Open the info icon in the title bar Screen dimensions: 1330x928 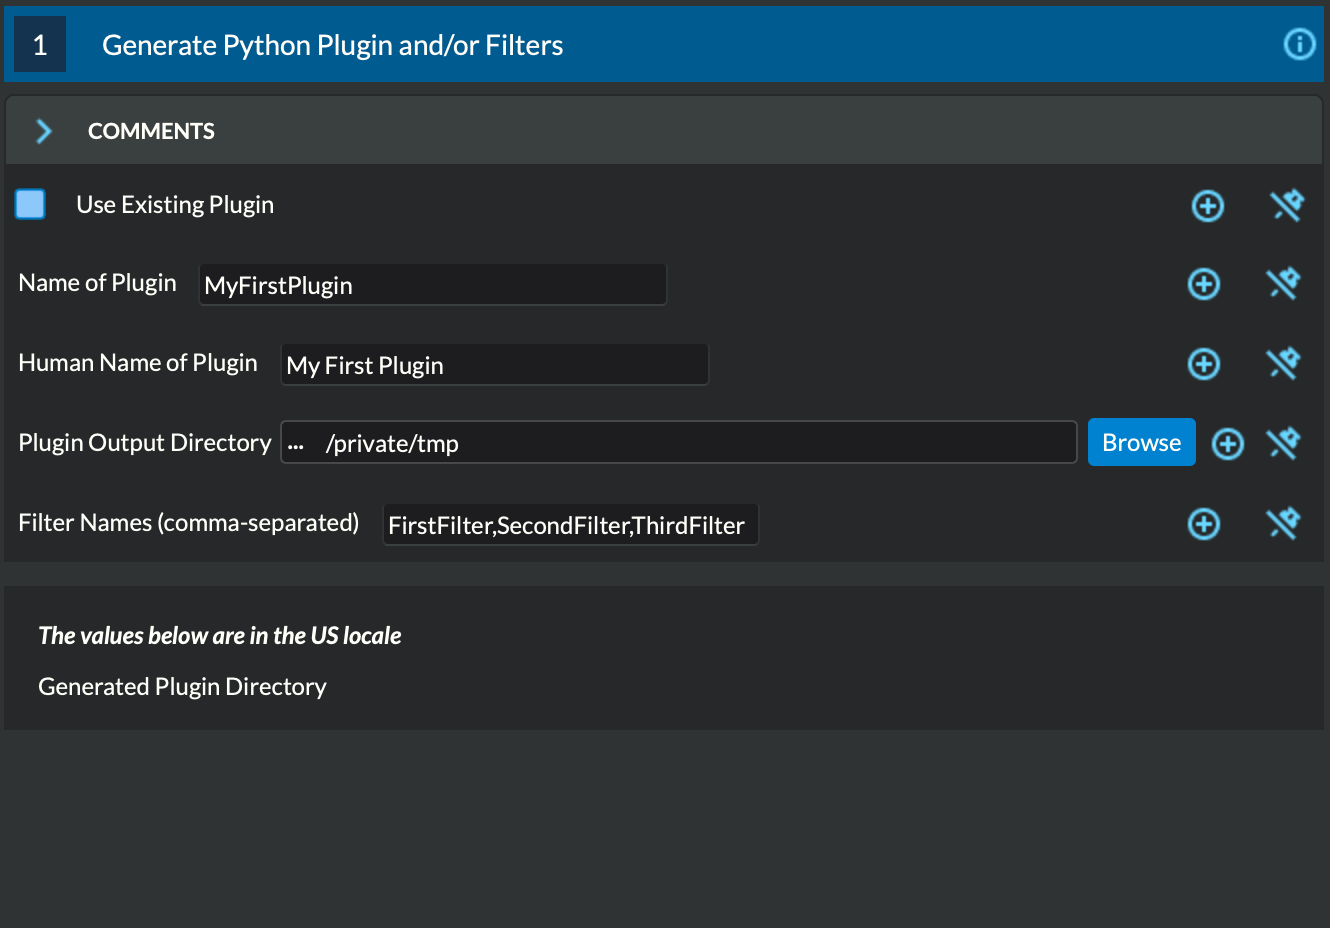[1299, 44]
